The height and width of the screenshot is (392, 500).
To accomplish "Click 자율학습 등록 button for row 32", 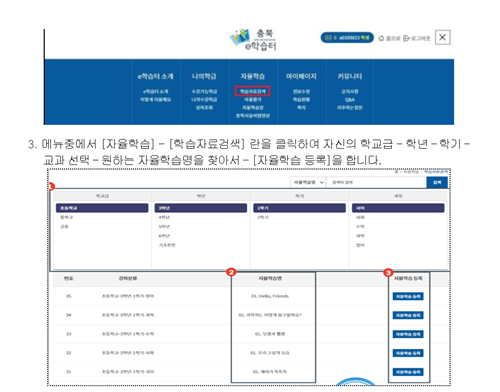I will click(408, 353).
